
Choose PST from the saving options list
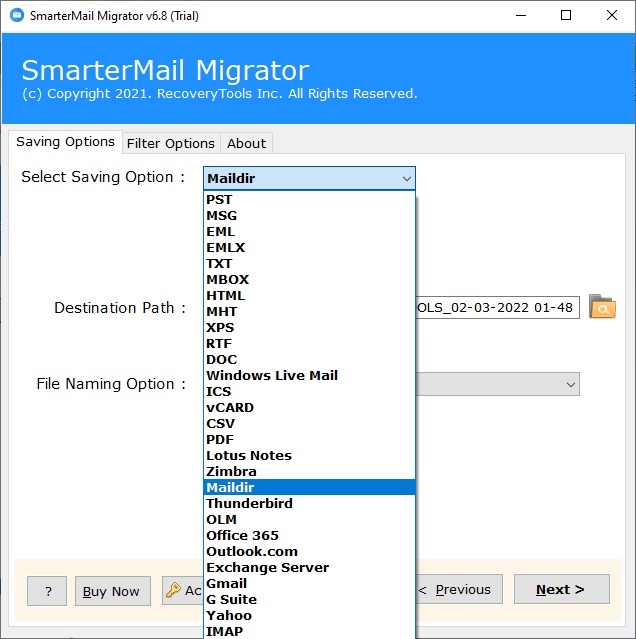pyautogui.click(x=309, y=200)
